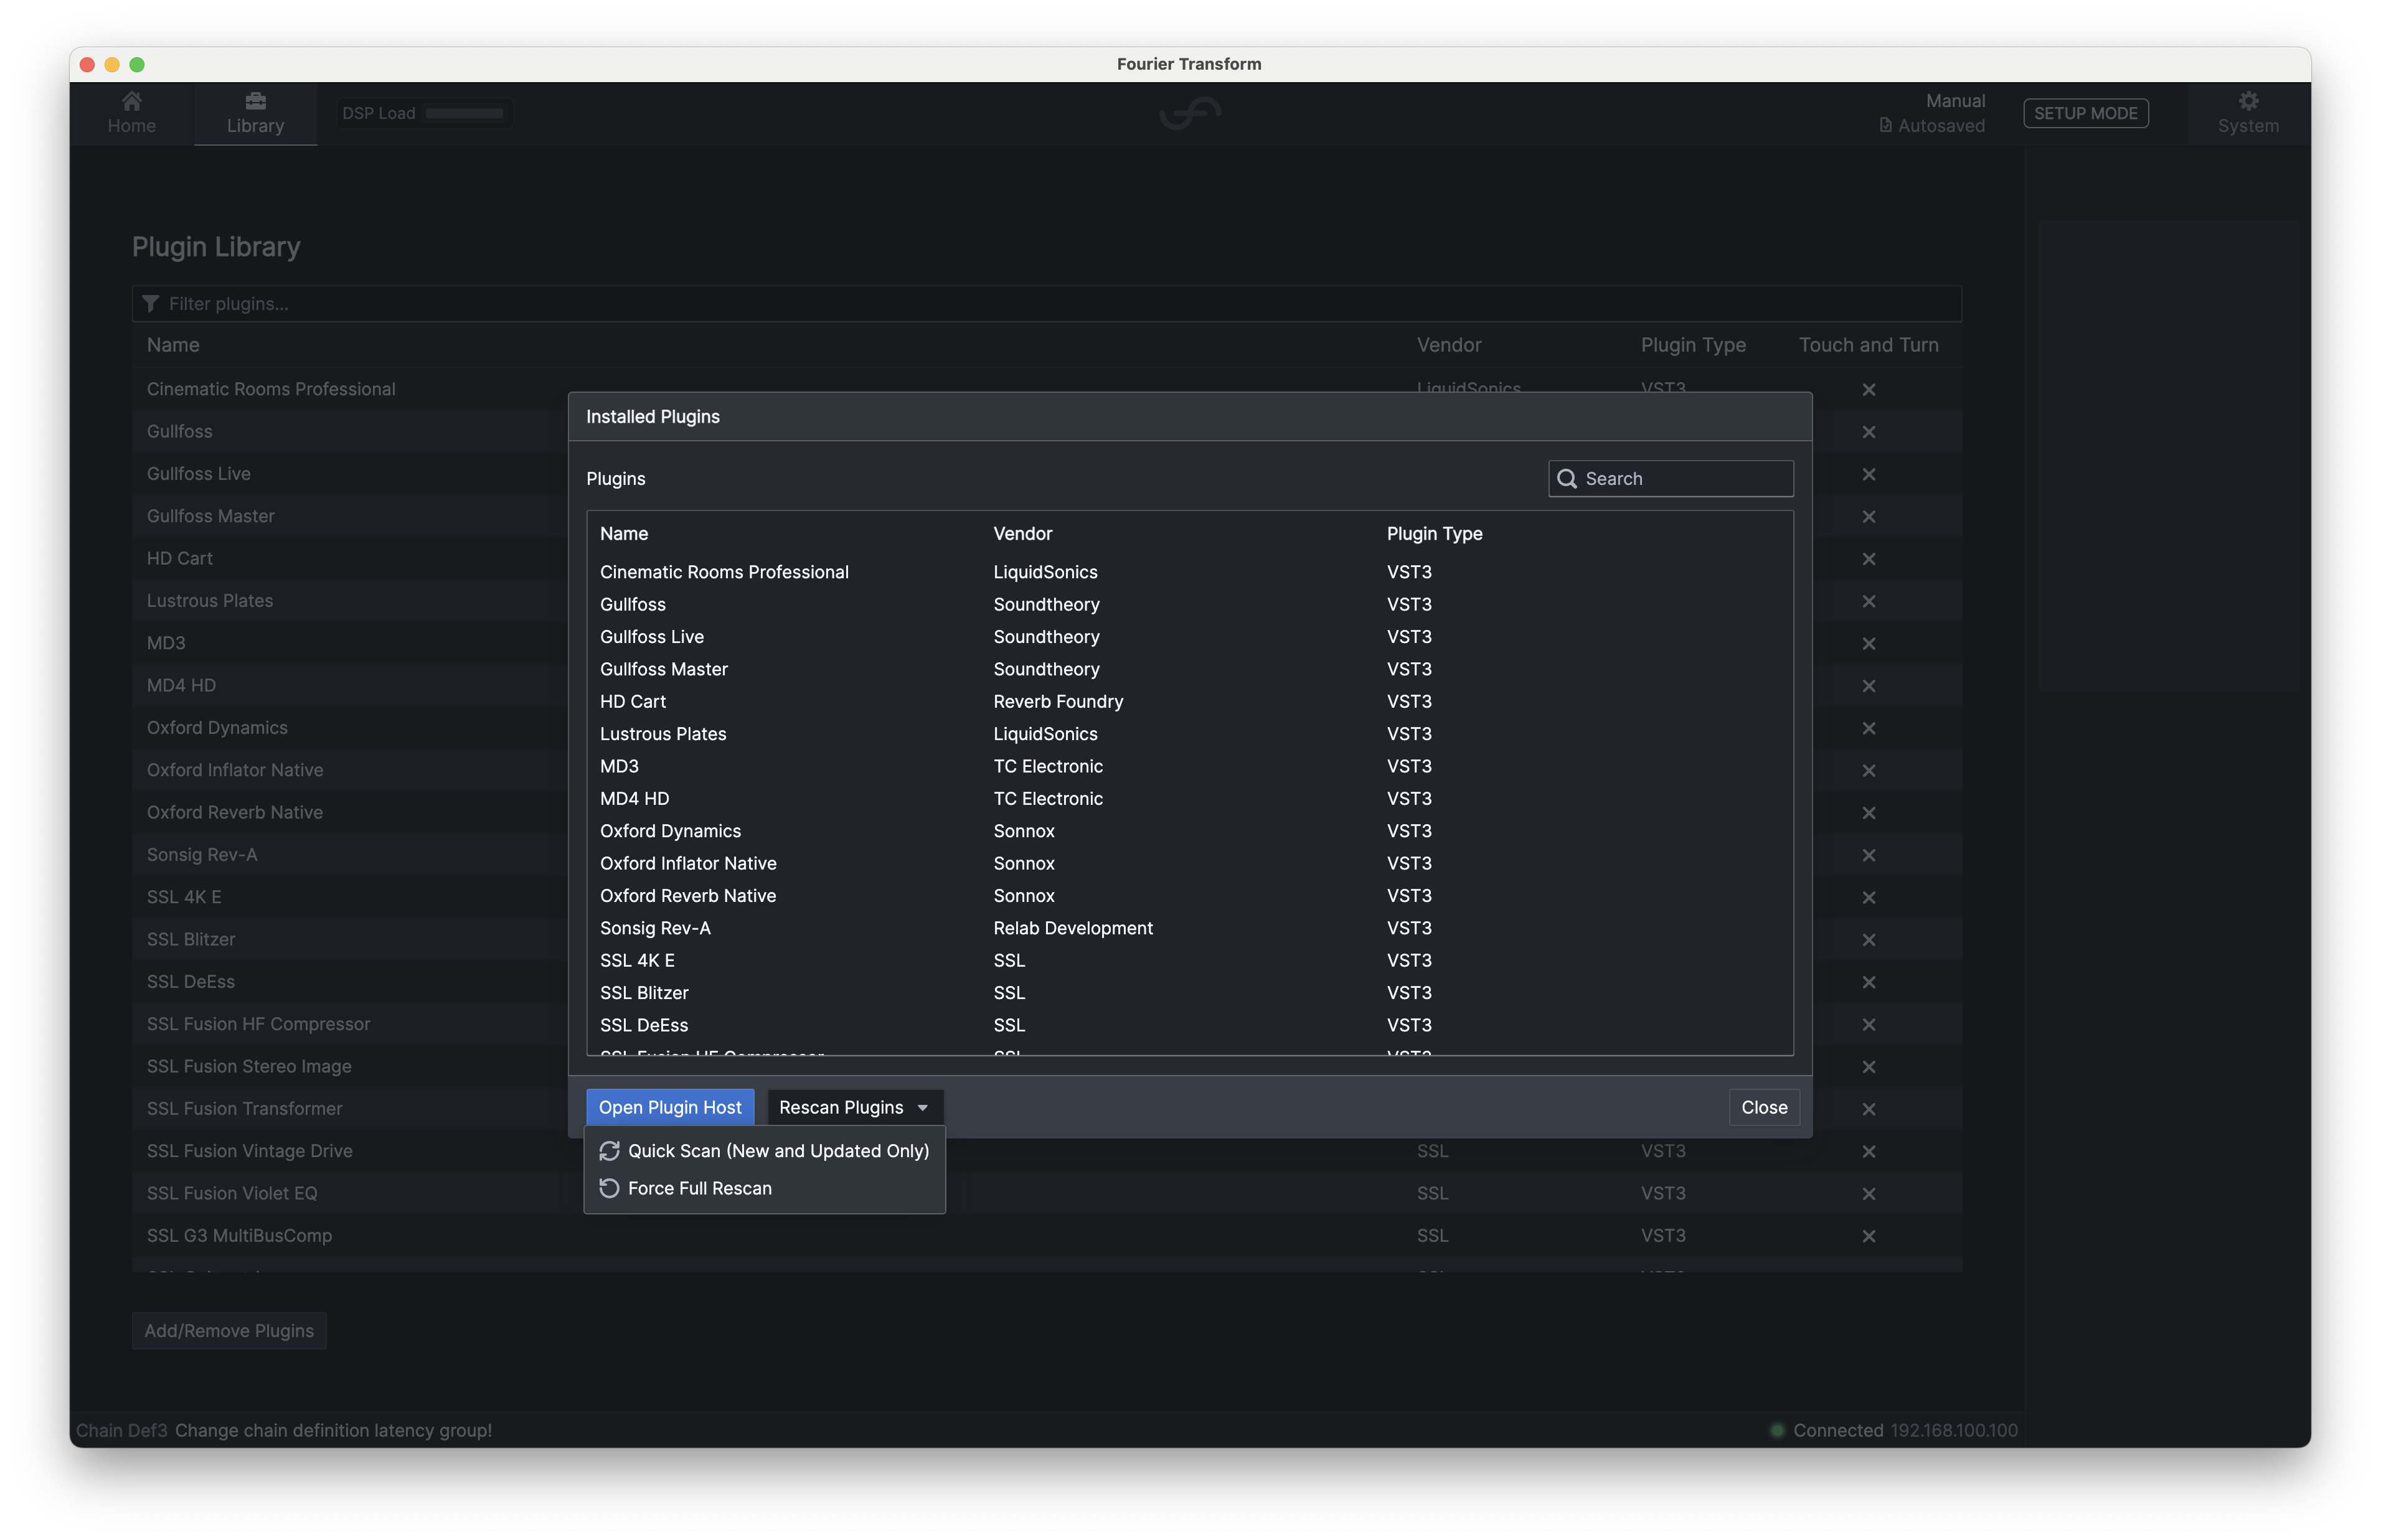Click the Add/Remove Plugins button
Image resolution: width=2381 pixels, height=1540 pixels.
pyautogui.click(x=229, y=1330)
